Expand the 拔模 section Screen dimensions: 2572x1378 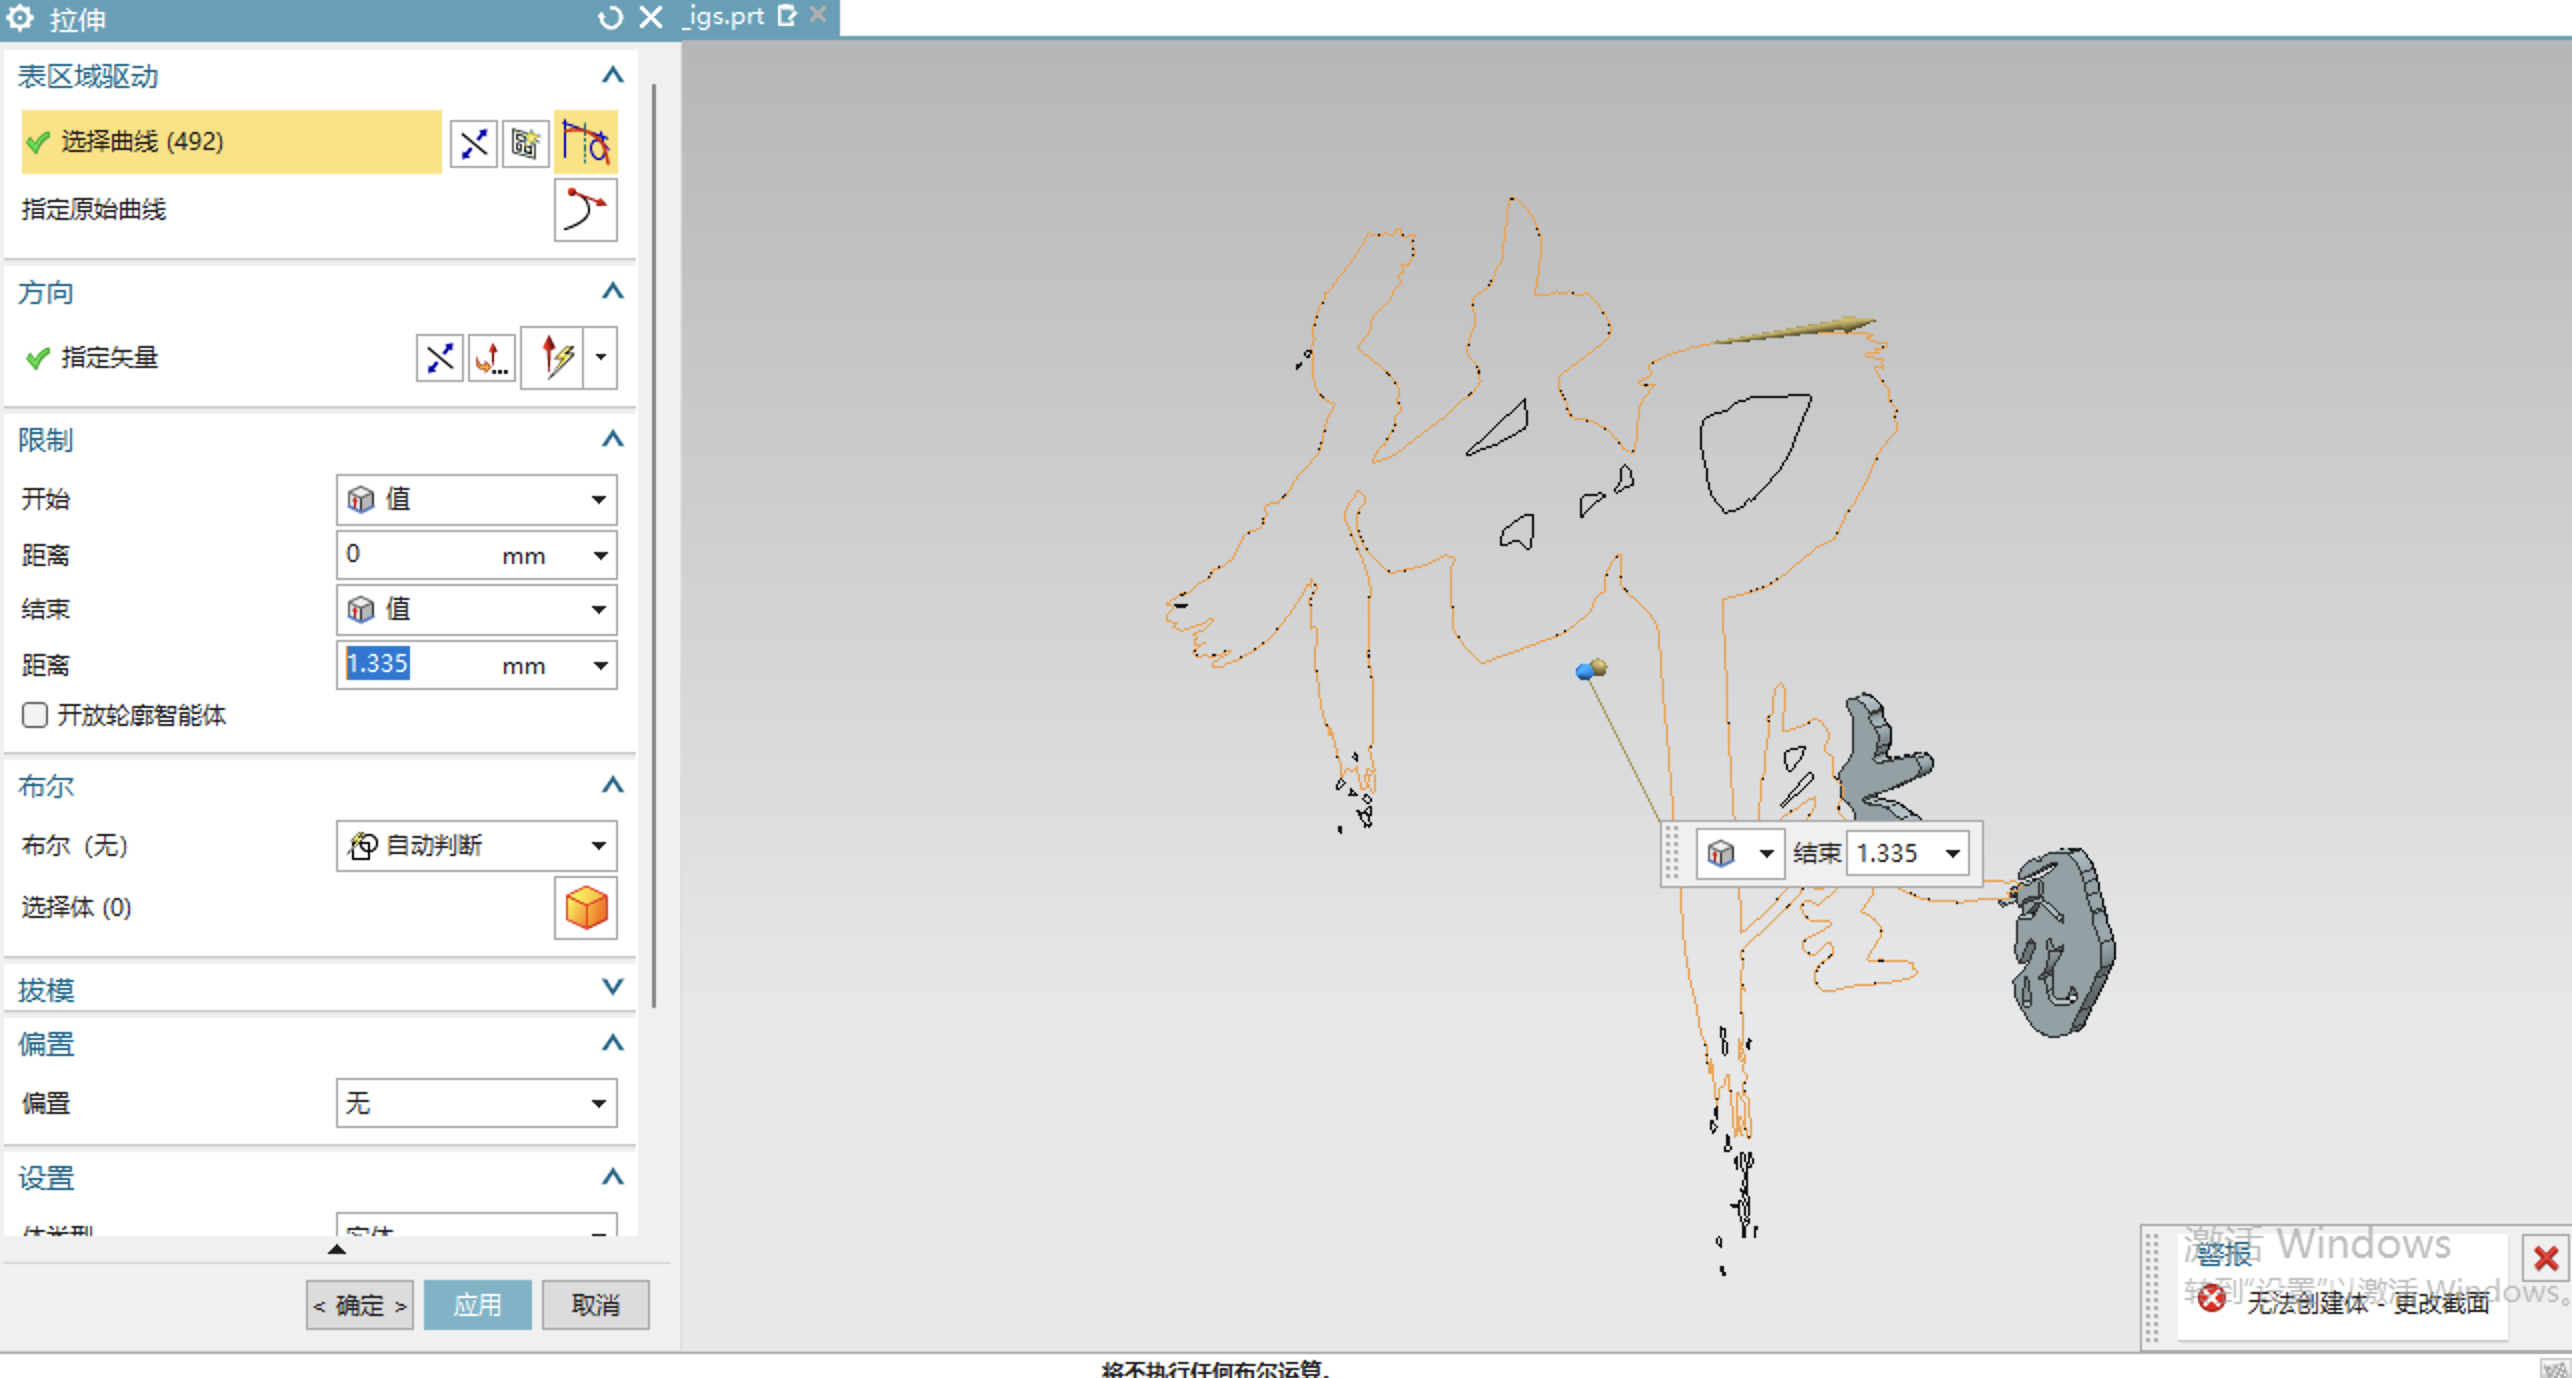click(x=612, y=988)
